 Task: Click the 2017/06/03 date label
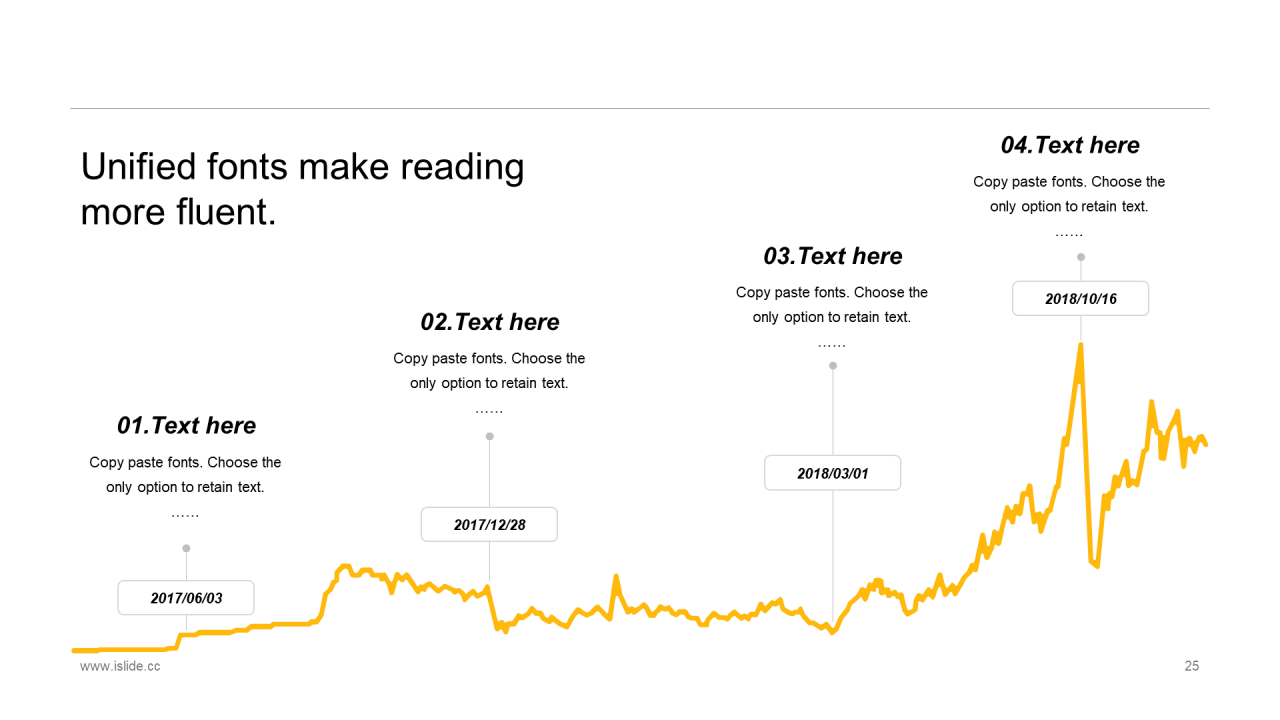[x=186, y=598]
